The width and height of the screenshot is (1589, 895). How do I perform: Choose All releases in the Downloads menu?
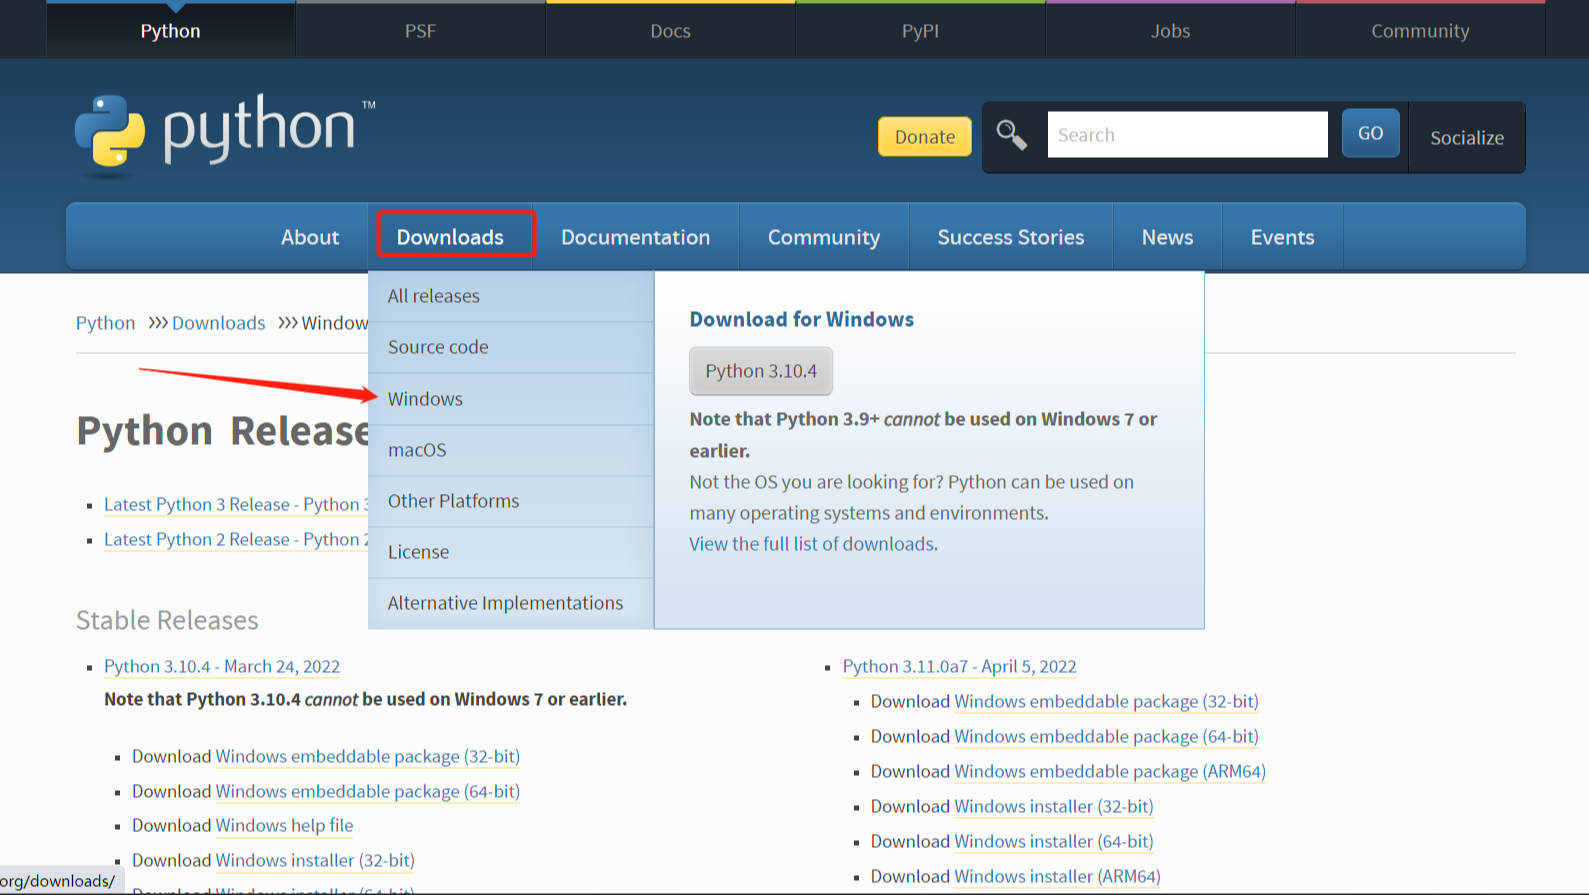pyautogui.click(x=433, y=296)
